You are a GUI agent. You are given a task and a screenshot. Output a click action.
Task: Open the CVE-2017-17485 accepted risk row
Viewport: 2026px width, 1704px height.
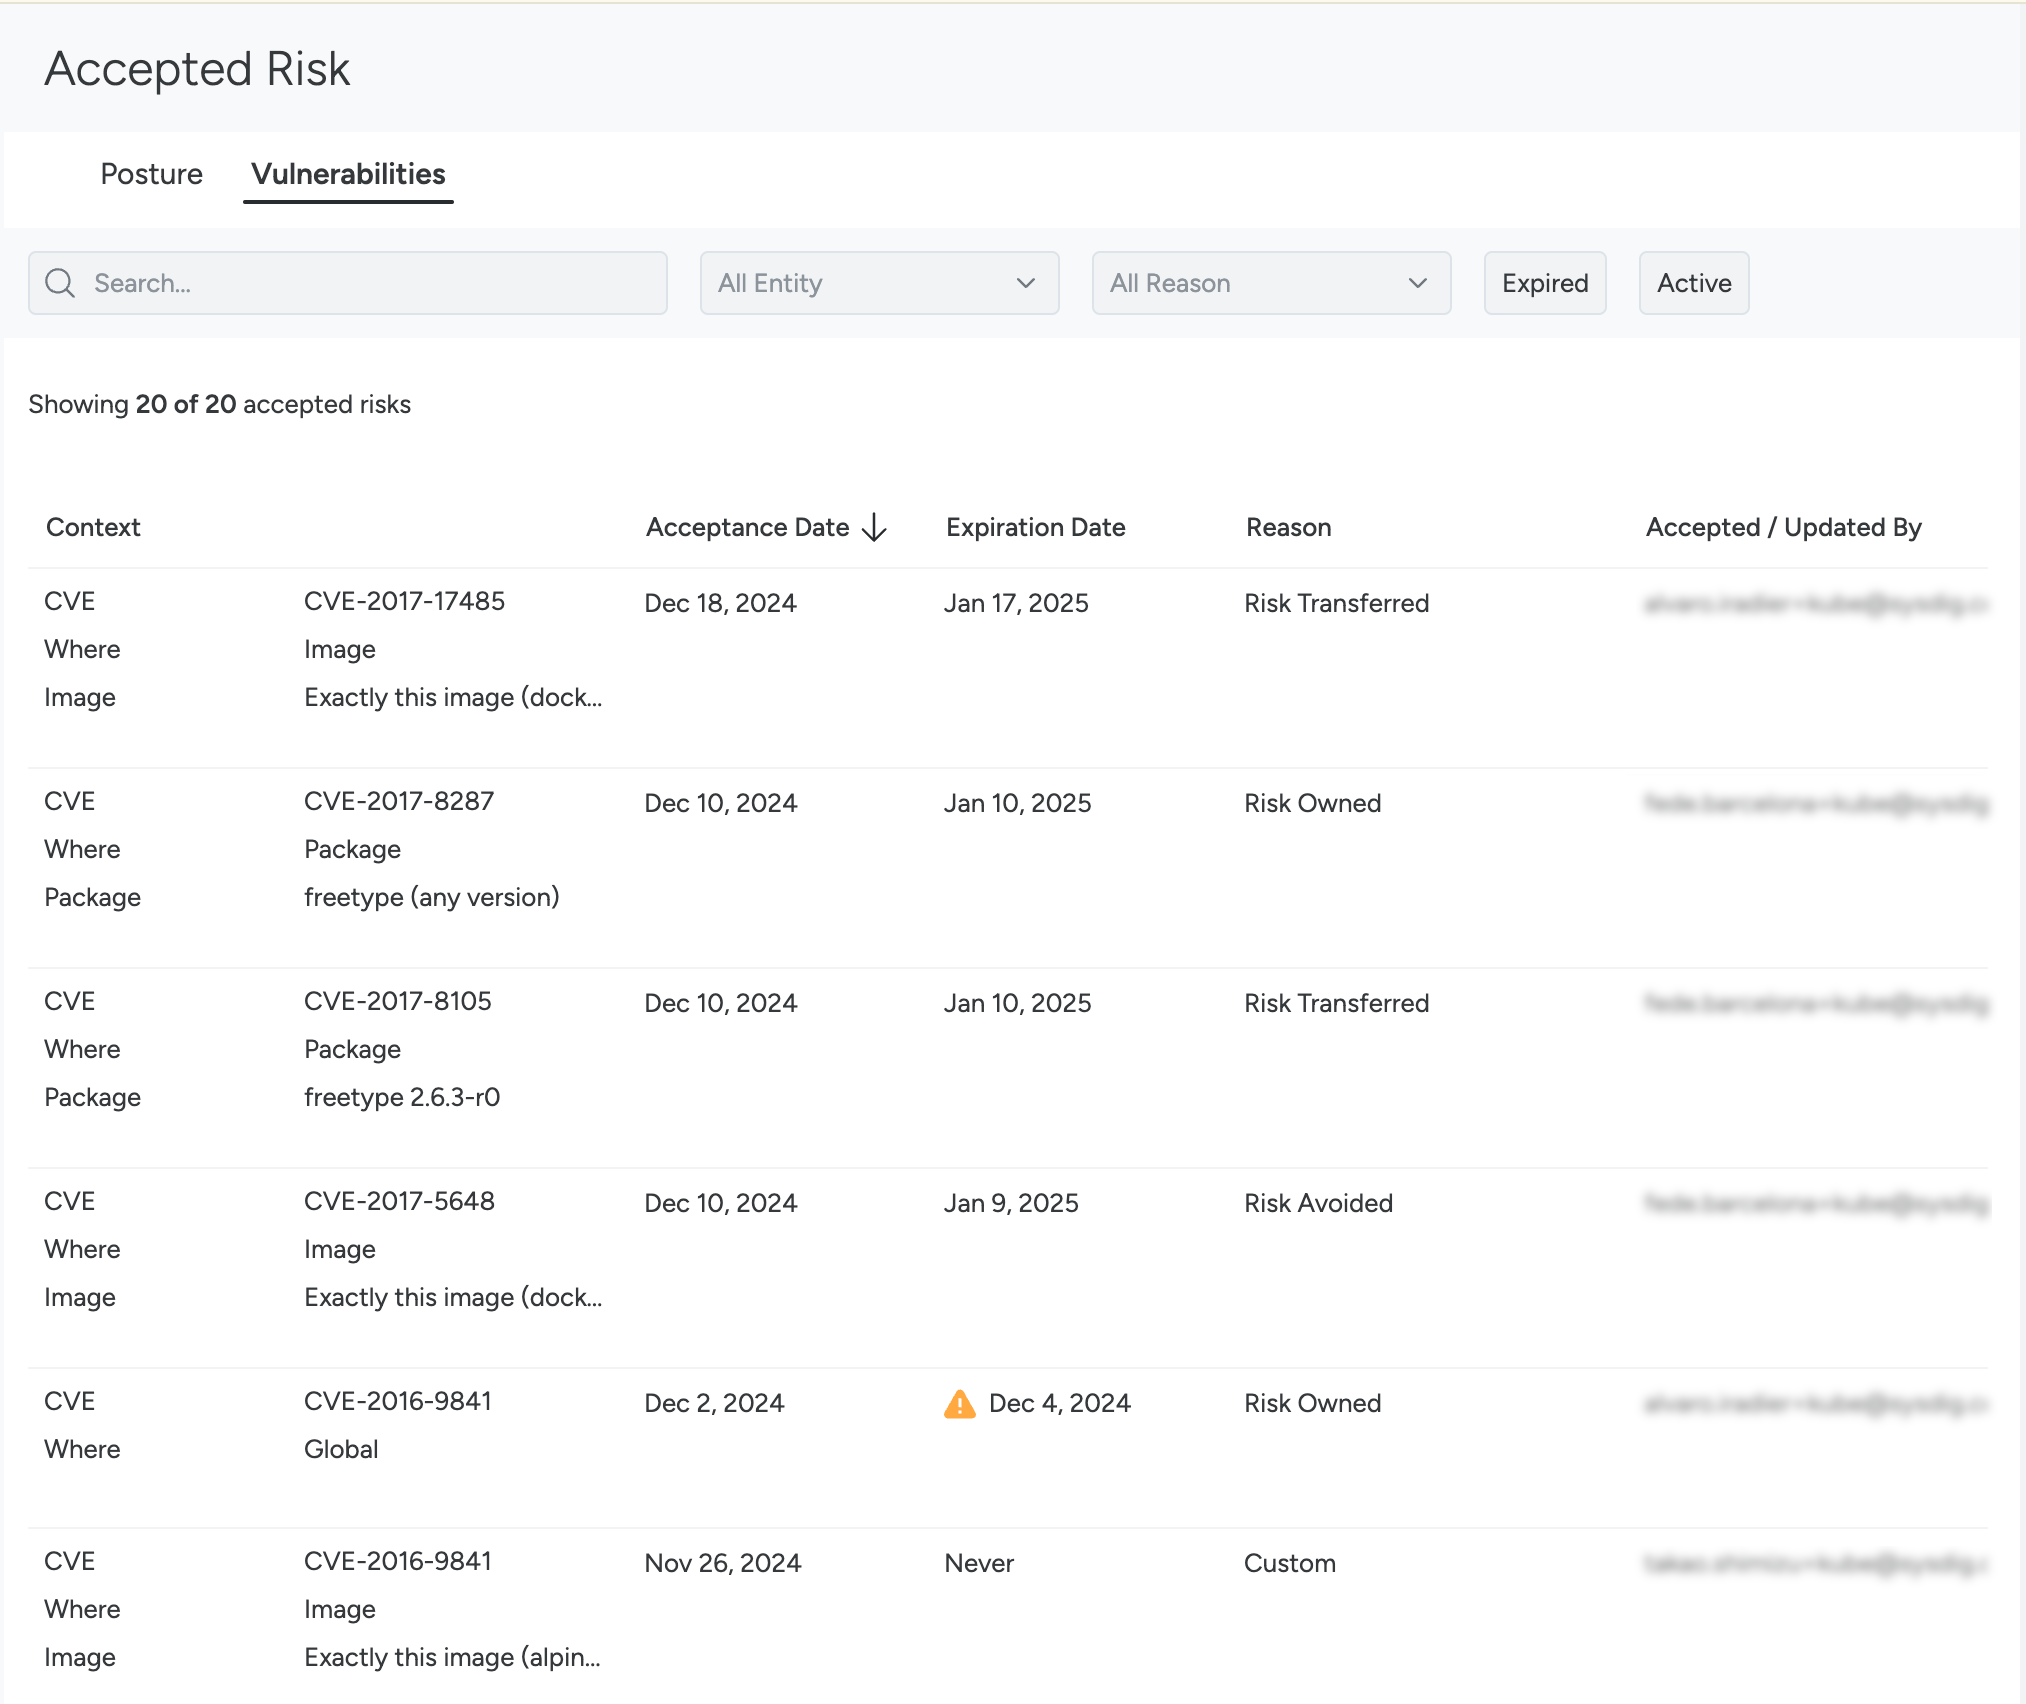(404, 601)
